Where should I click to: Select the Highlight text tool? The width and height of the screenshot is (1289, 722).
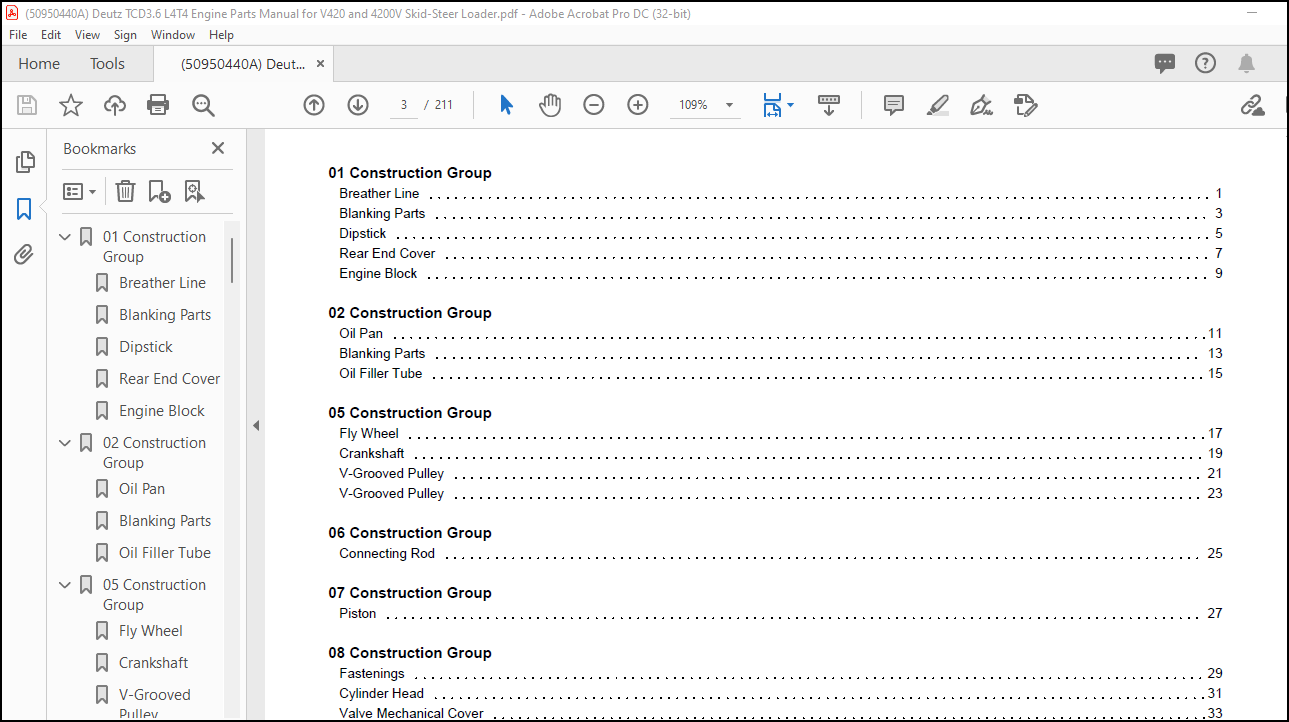pyautogui.click(x=938, y=105)
